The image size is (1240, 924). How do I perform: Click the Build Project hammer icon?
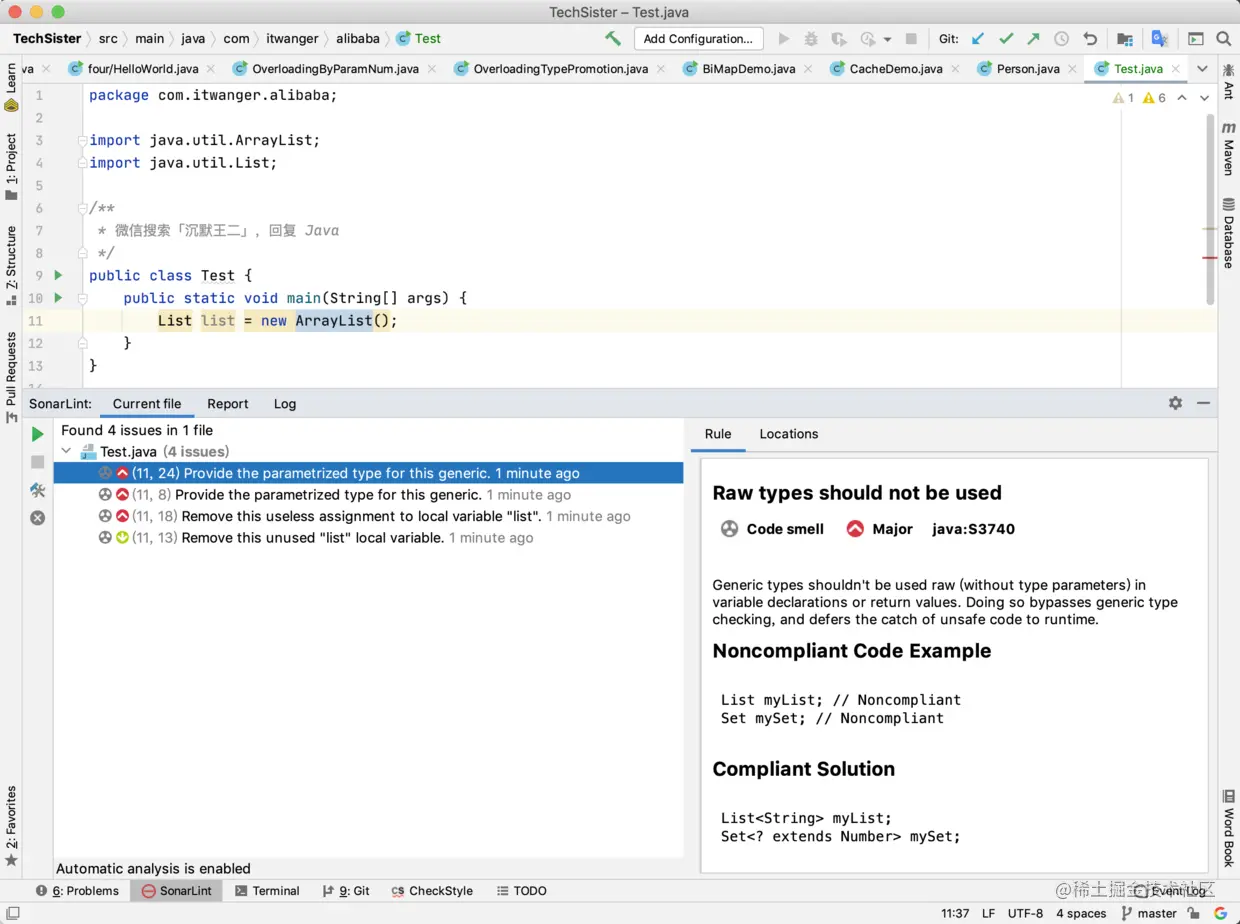[613, 39]
